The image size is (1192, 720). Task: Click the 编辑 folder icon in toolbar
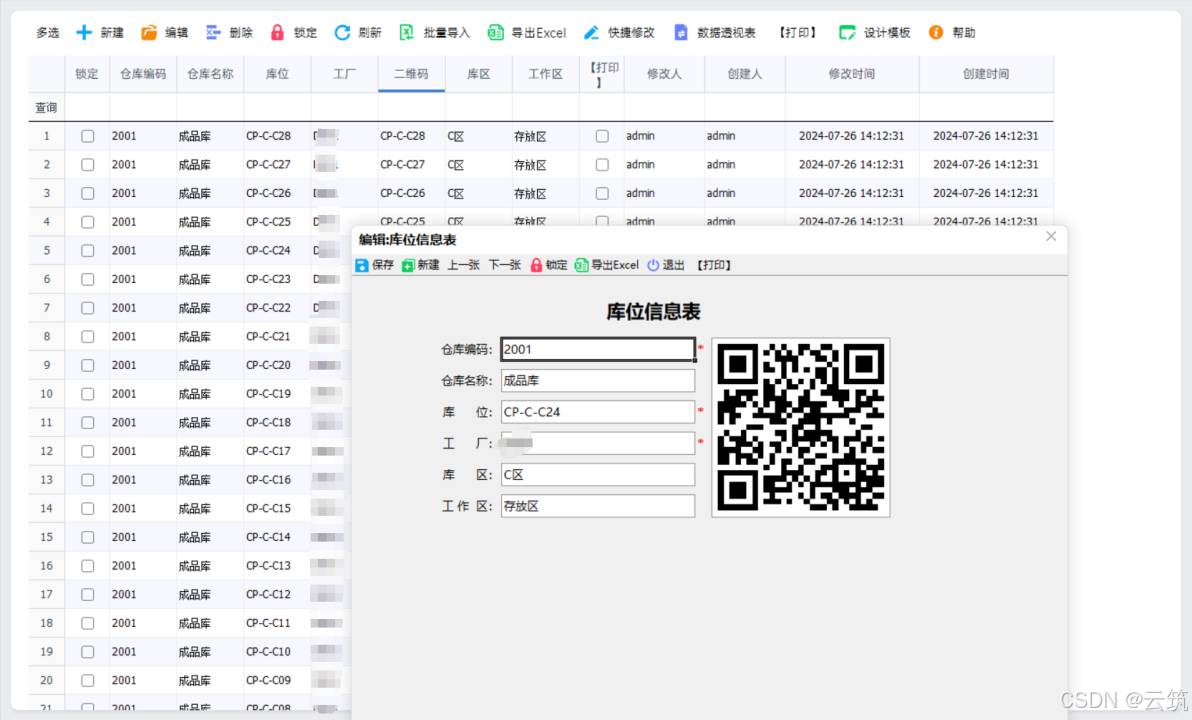click(149, 33)
